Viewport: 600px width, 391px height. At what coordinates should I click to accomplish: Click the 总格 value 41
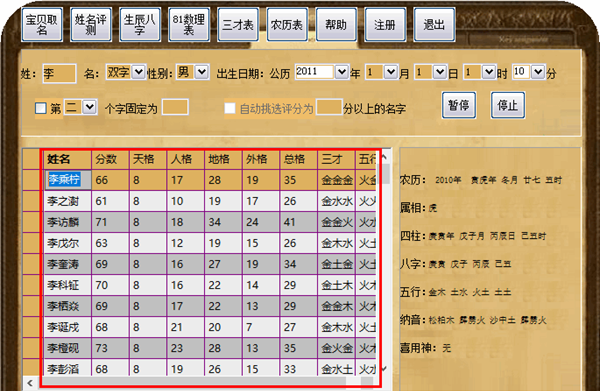298,222
